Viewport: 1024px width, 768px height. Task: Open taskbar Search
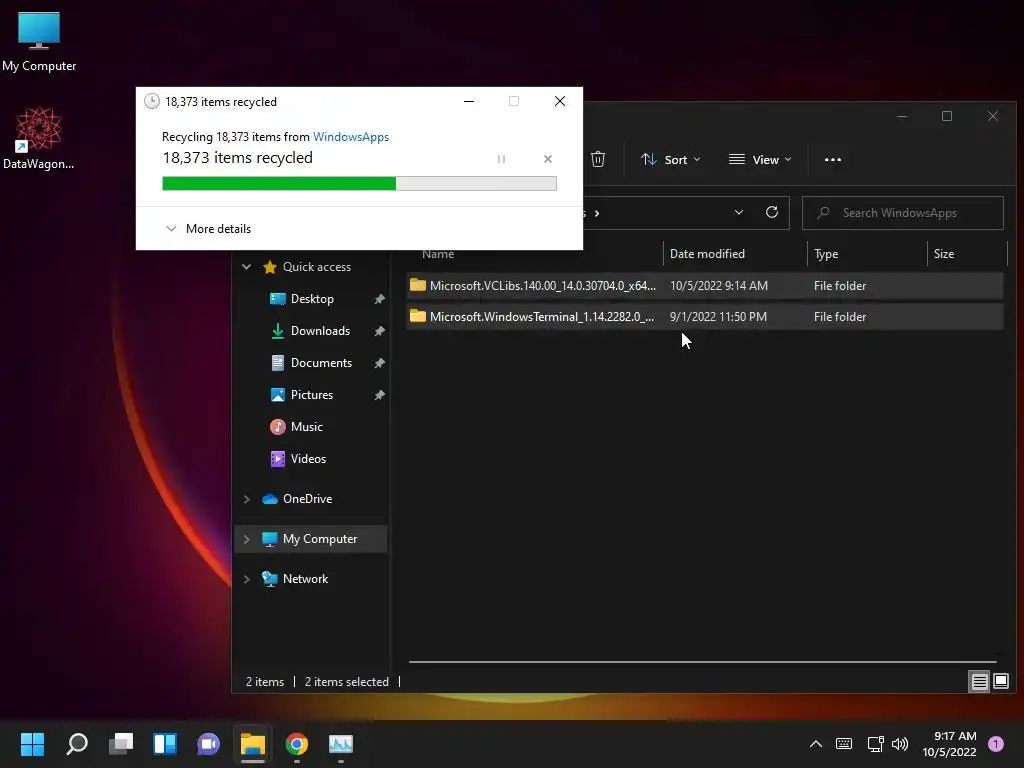(x=77, y=744)
